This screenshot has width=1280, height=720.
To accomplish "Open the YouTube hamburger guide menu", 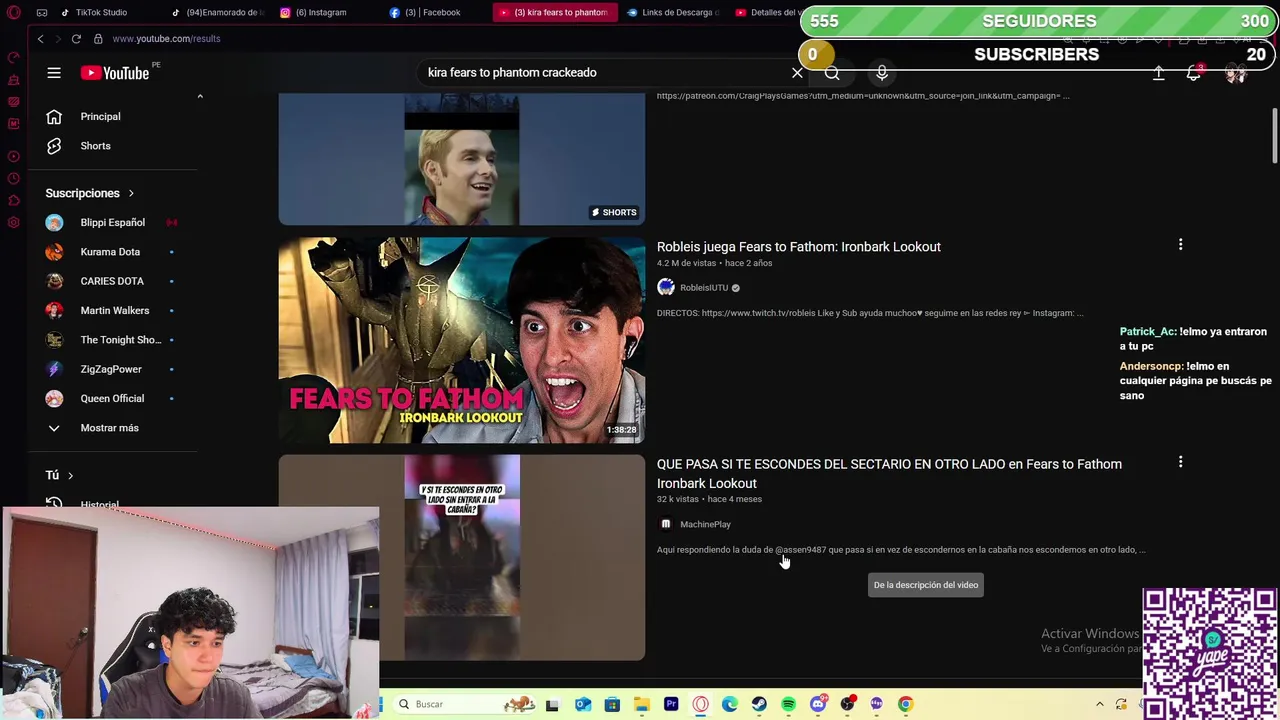I will pyautogui.click(x=54, y=73).
